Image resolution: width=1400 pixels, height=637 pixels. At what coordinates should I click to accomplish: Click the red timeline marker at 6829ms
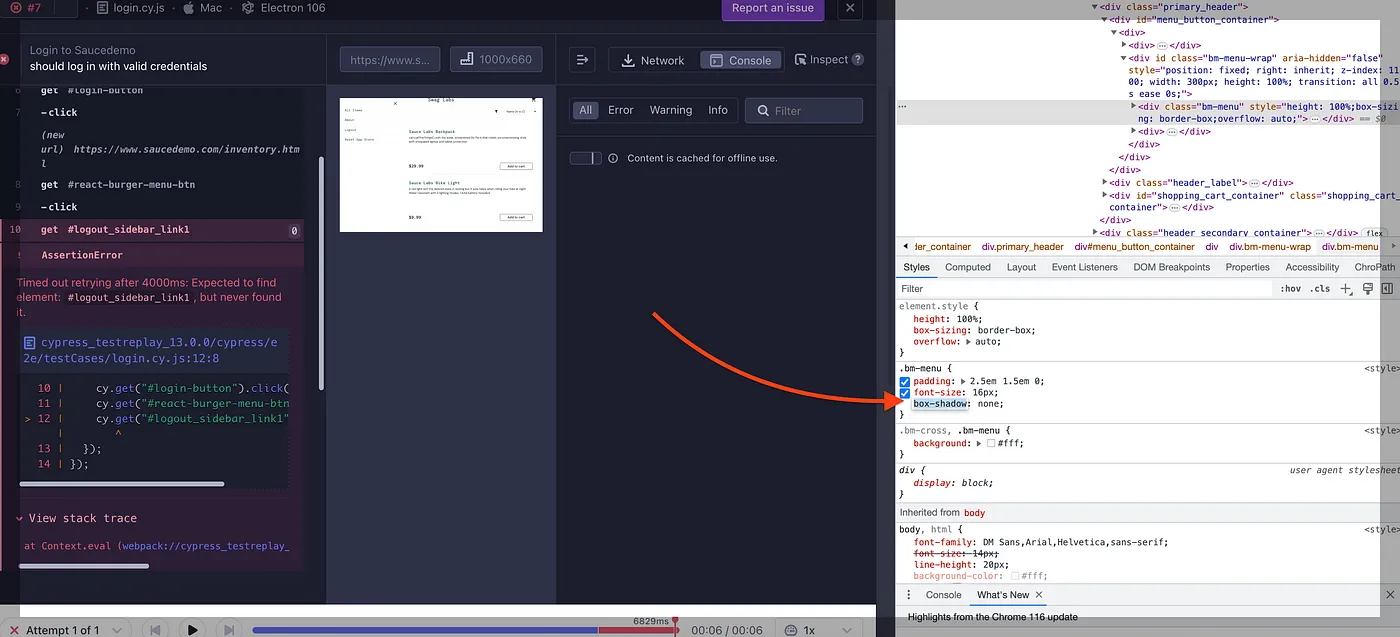pos(675,628)
